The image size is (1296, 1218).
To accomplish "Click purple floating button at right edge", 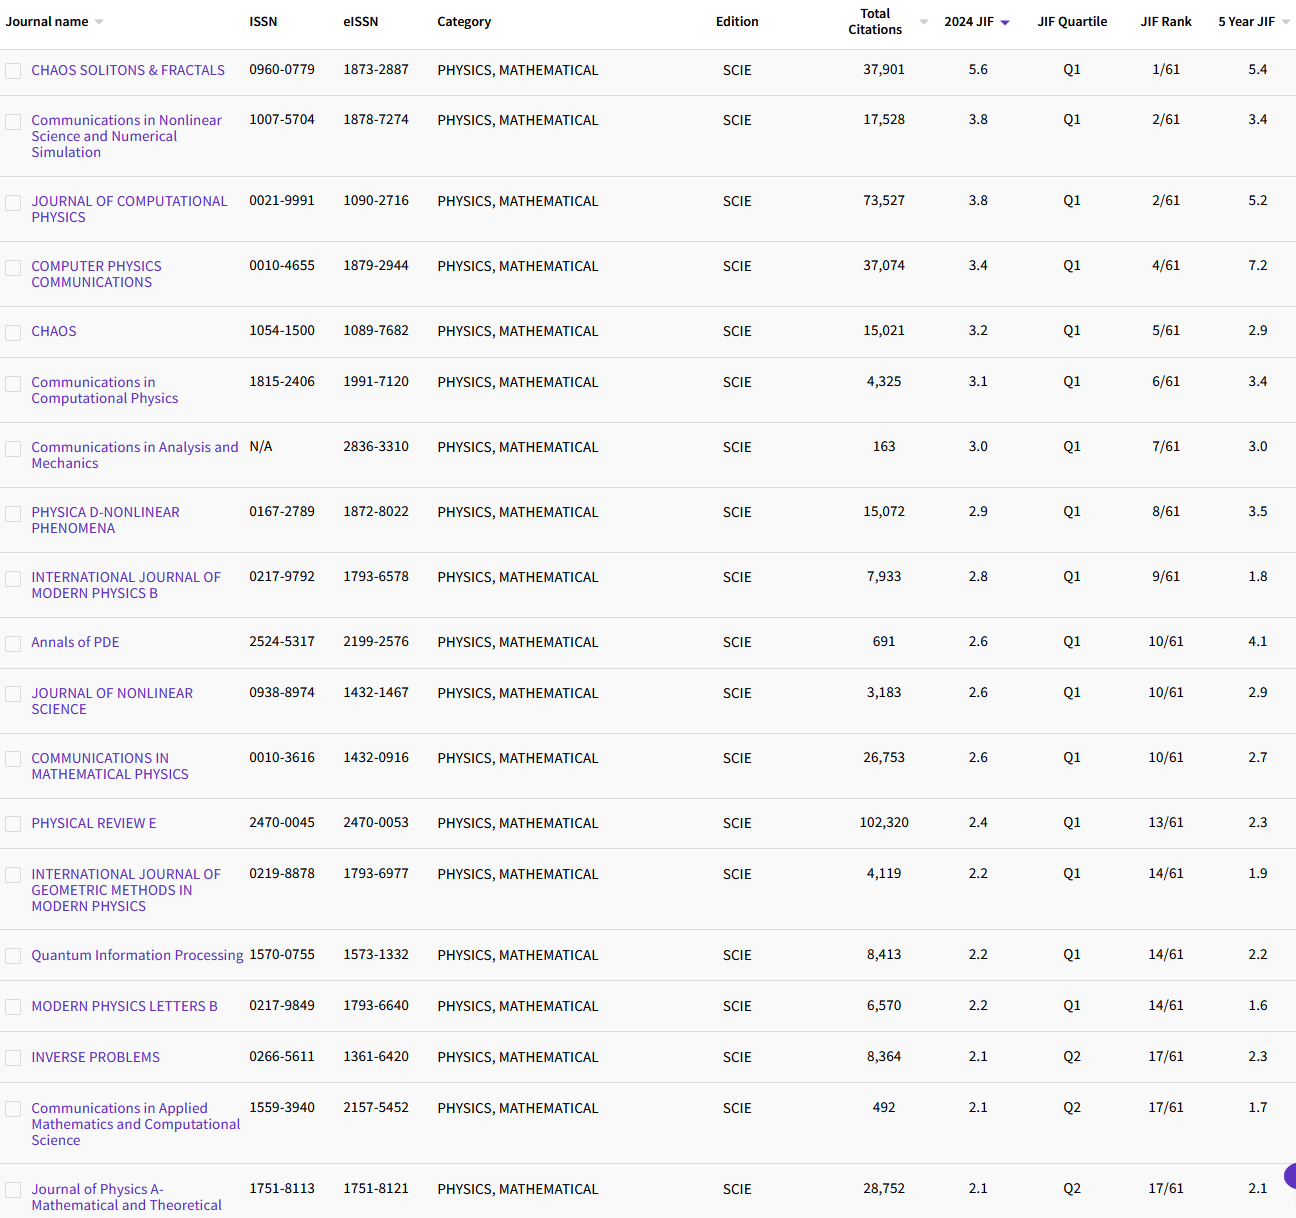I will (1290, 1176).
